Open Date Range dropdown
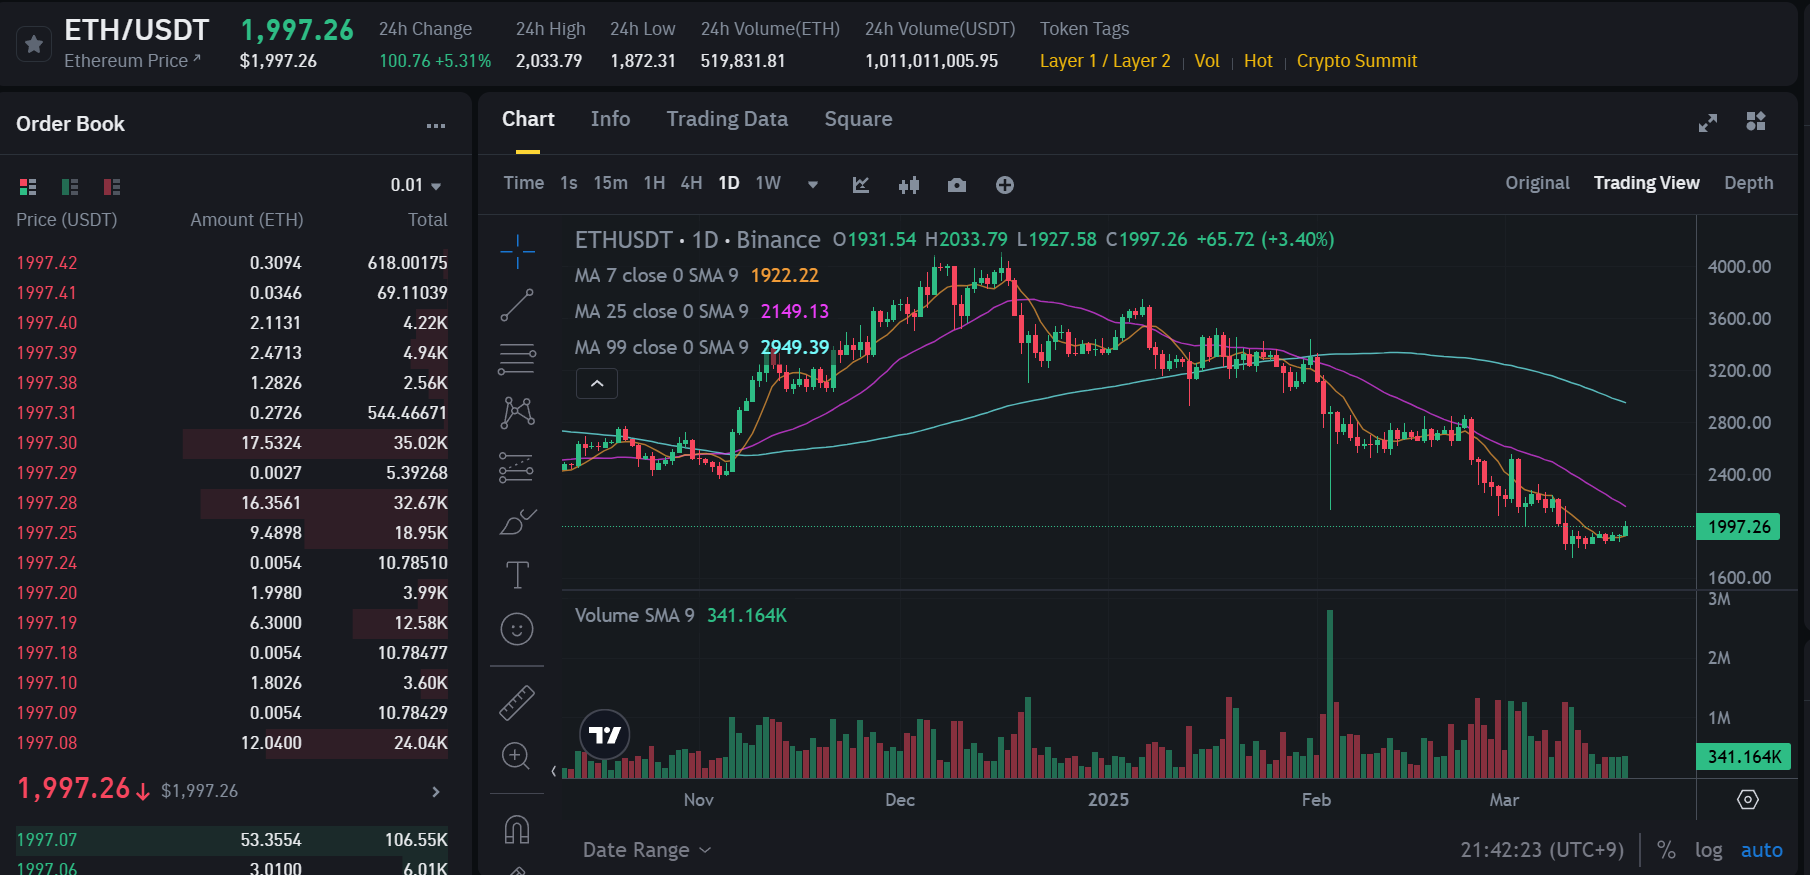 [647, 850]
